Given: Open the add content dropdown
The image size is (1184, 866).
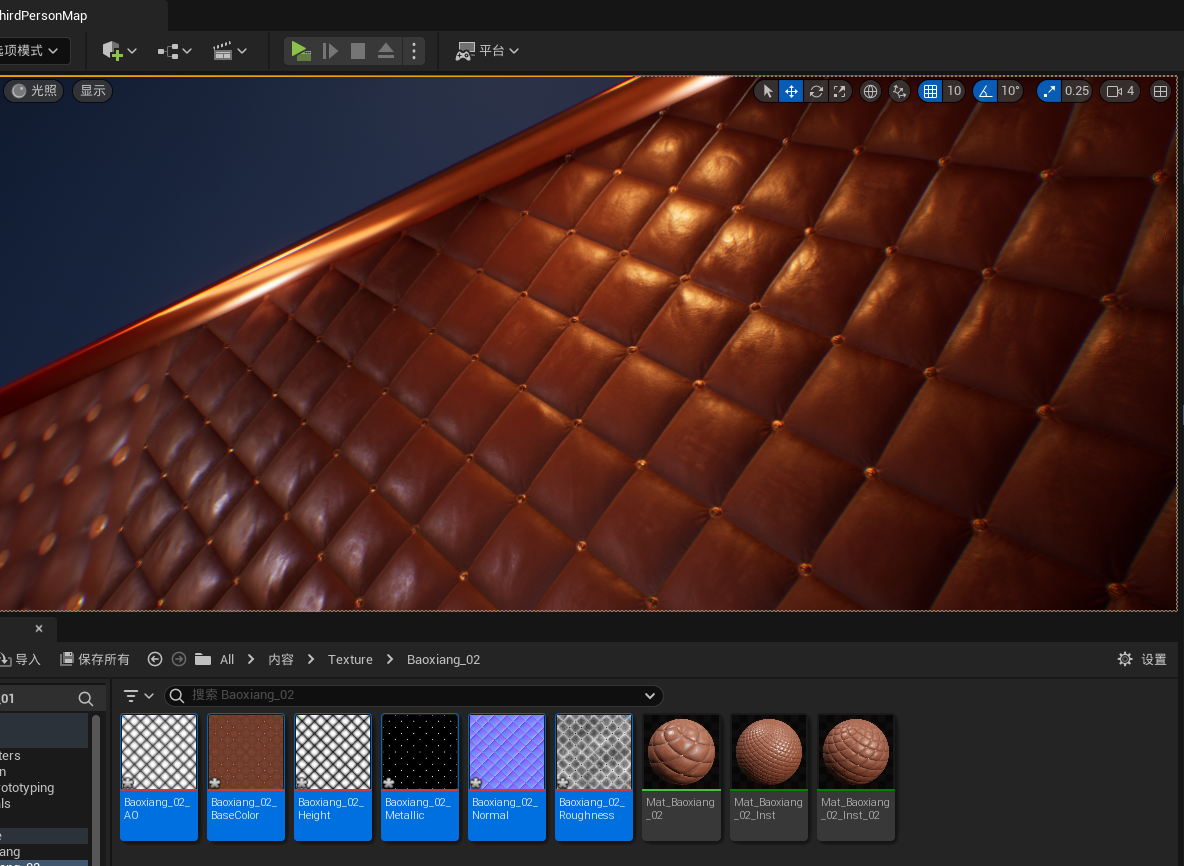Looking at the screenshot, I should (x=119, y=51).
